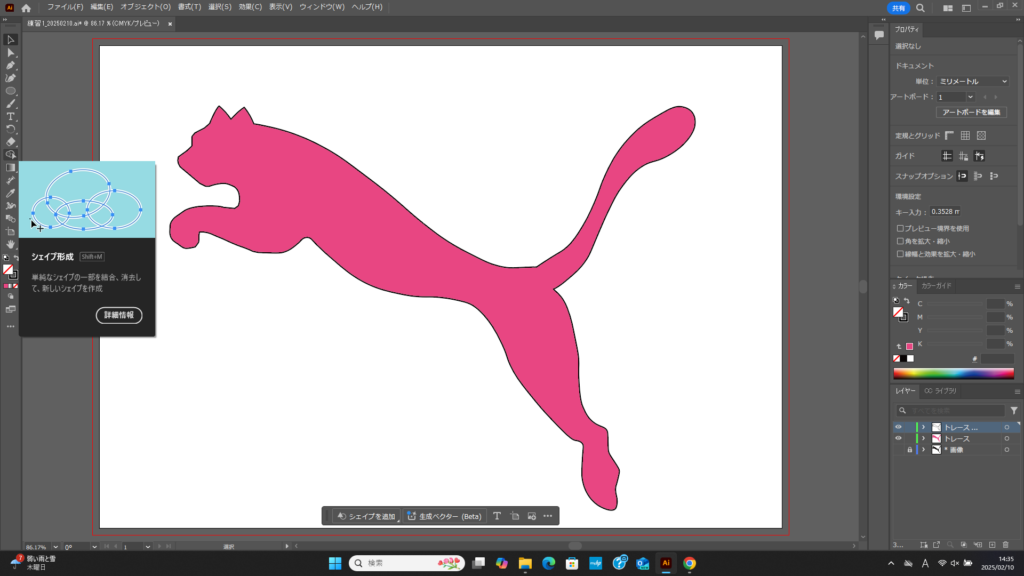Click the Shape Builder tool icon
This screenshot has width=1024, height=576.
(11, 154)
